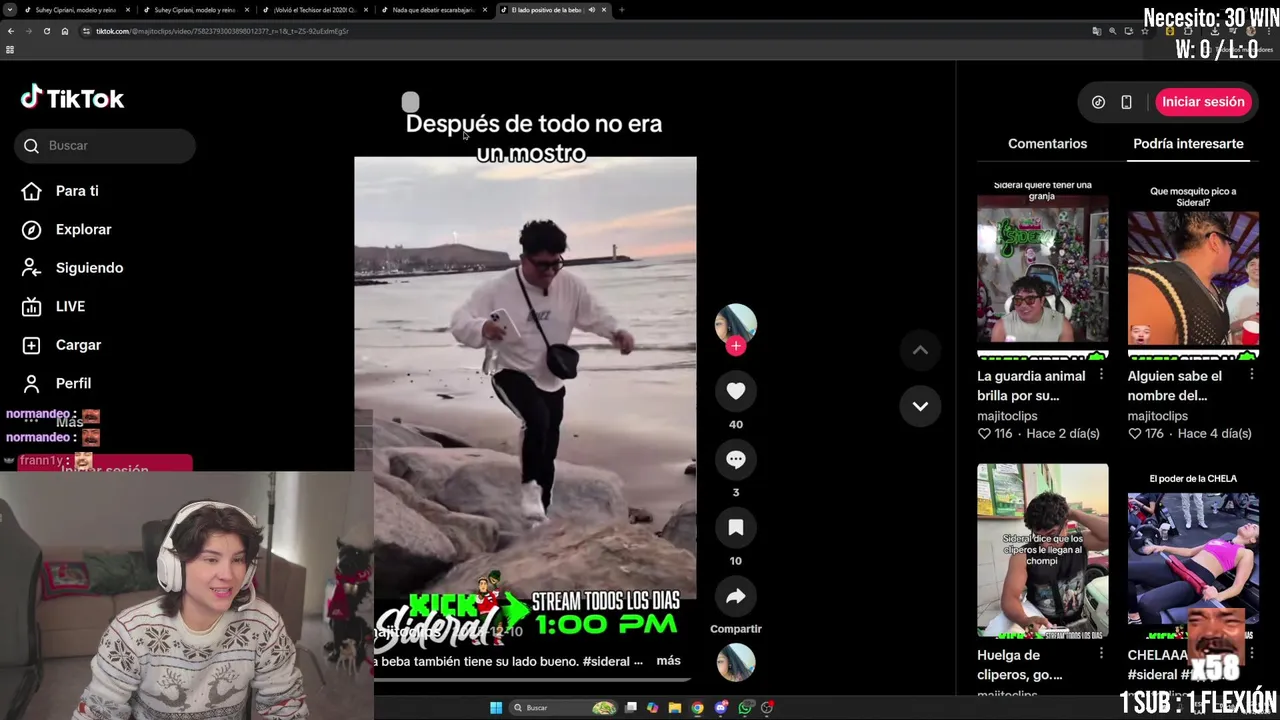Save the video with the bookmark icon
The width and height of the screenshot is (1280, 720).
click(x=736, y=527)
